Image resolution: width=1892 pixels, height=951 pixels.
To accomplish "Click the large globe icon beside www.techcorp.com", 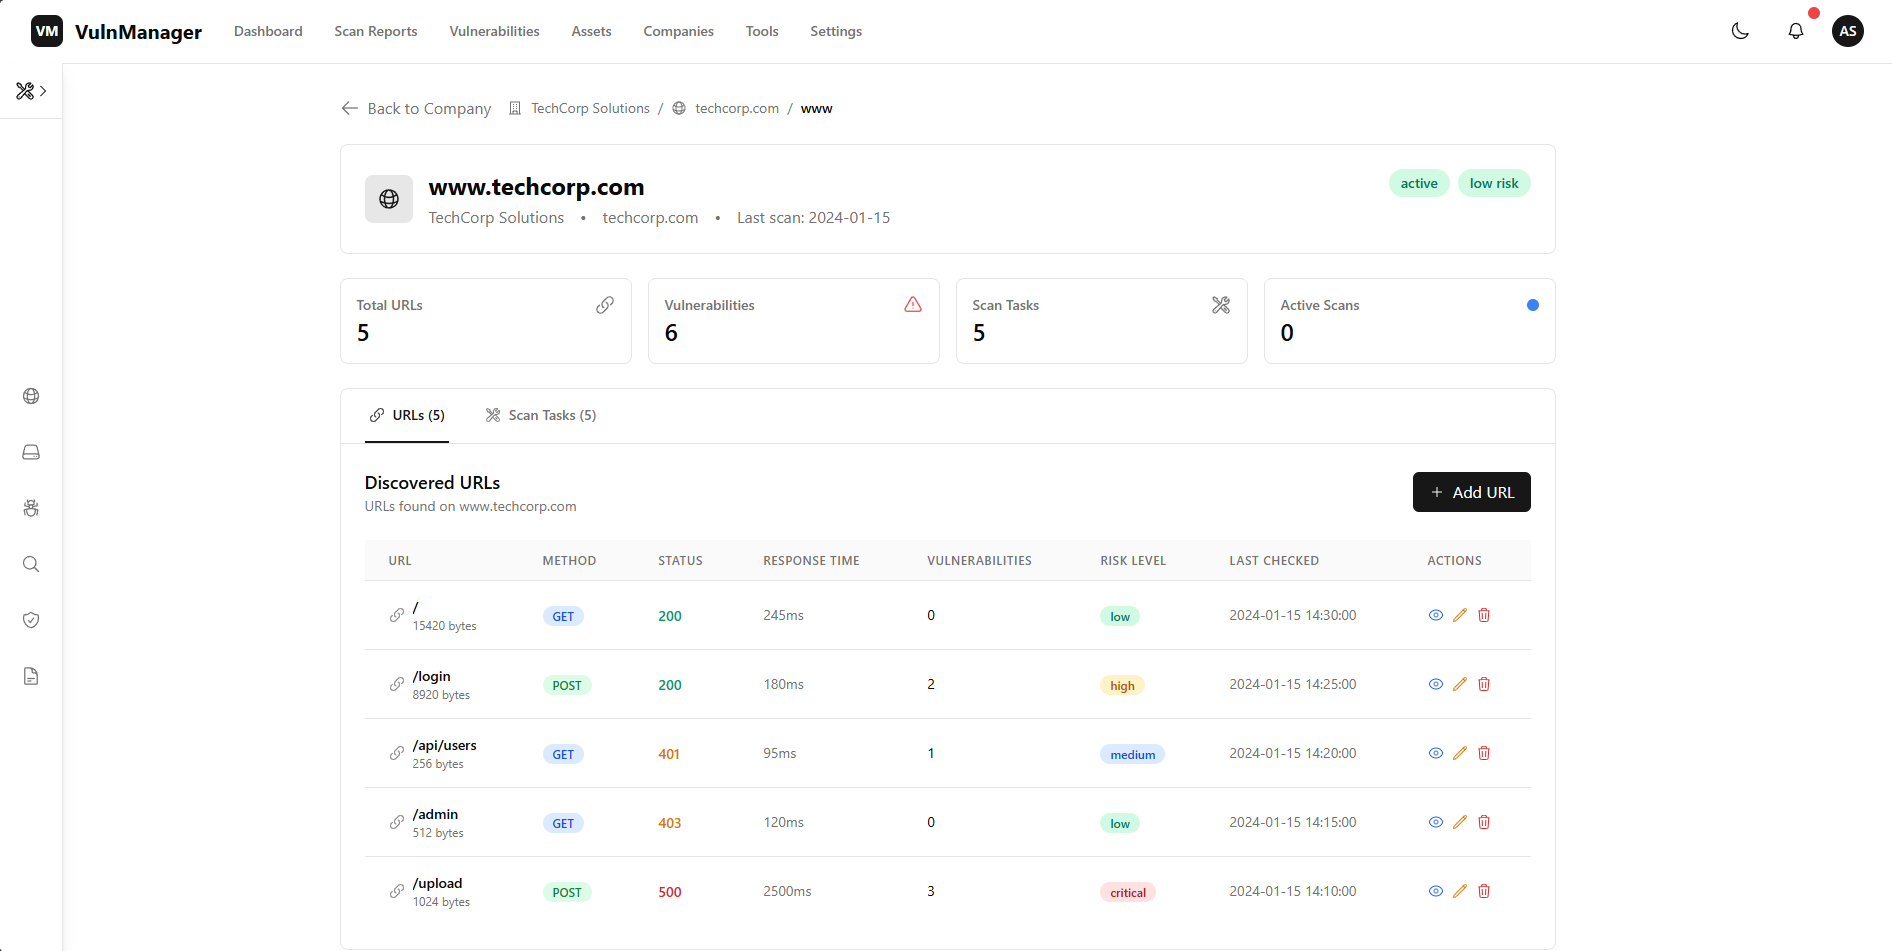I will click(x=389, y=199).
